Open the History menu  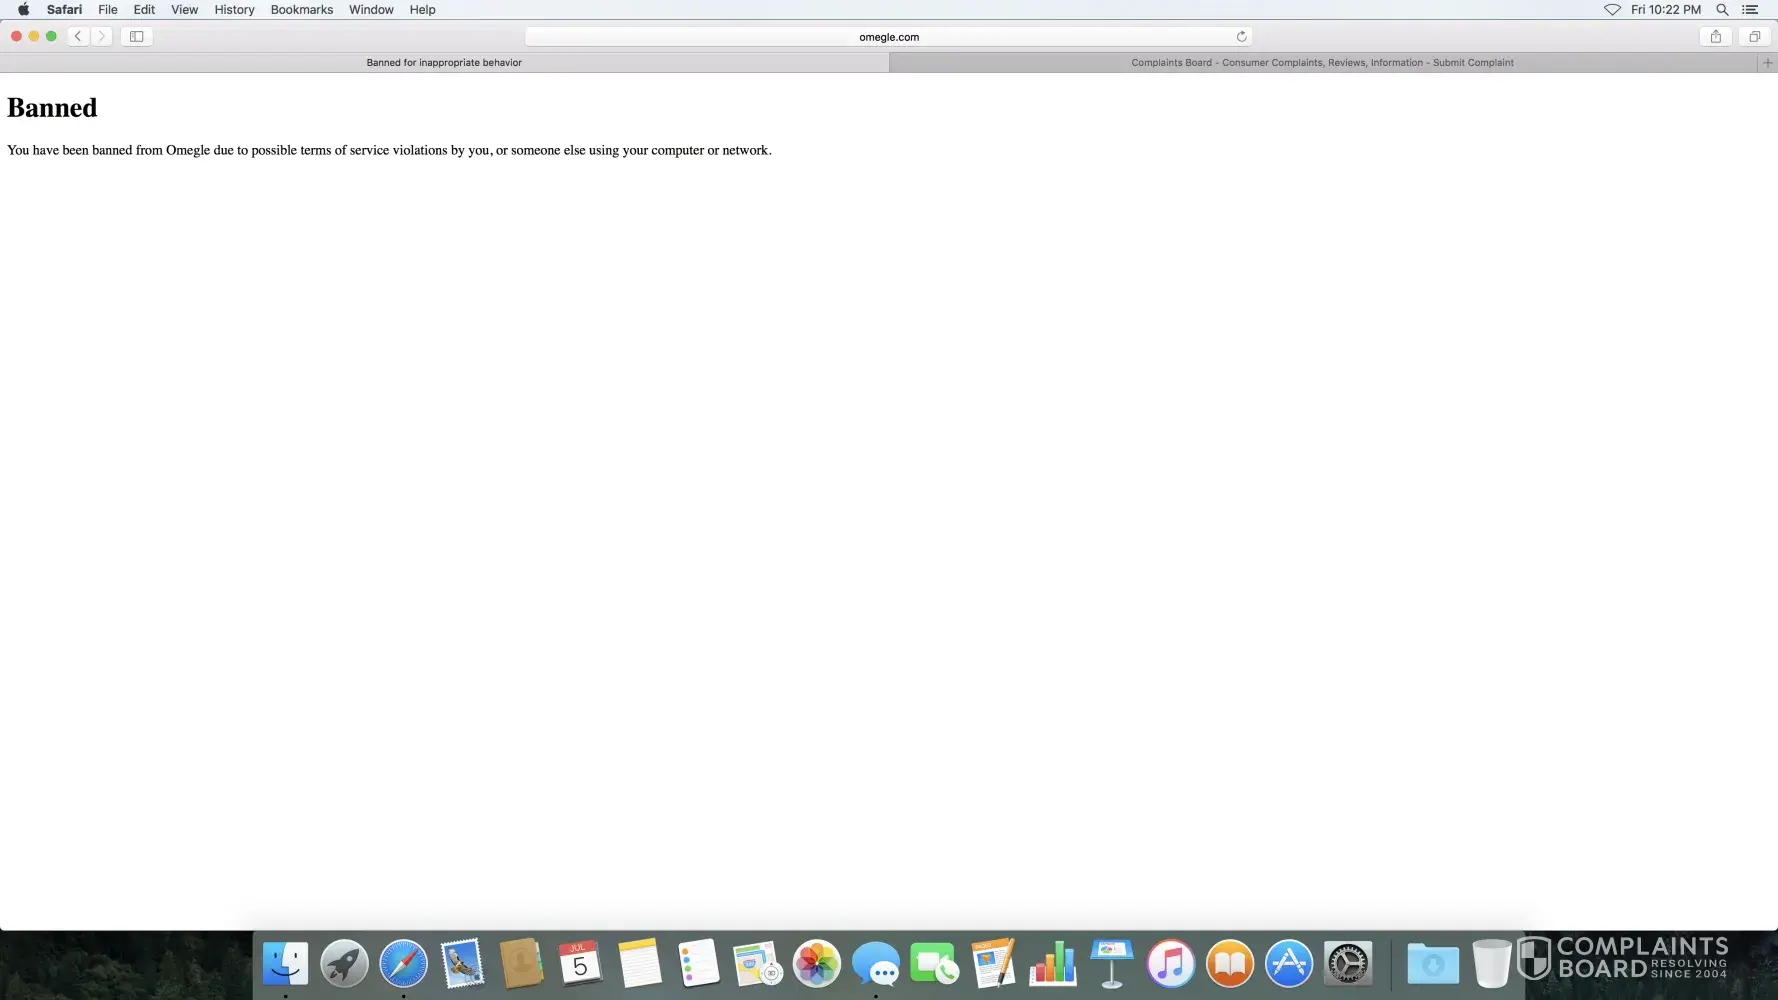[x=234, y=9]
